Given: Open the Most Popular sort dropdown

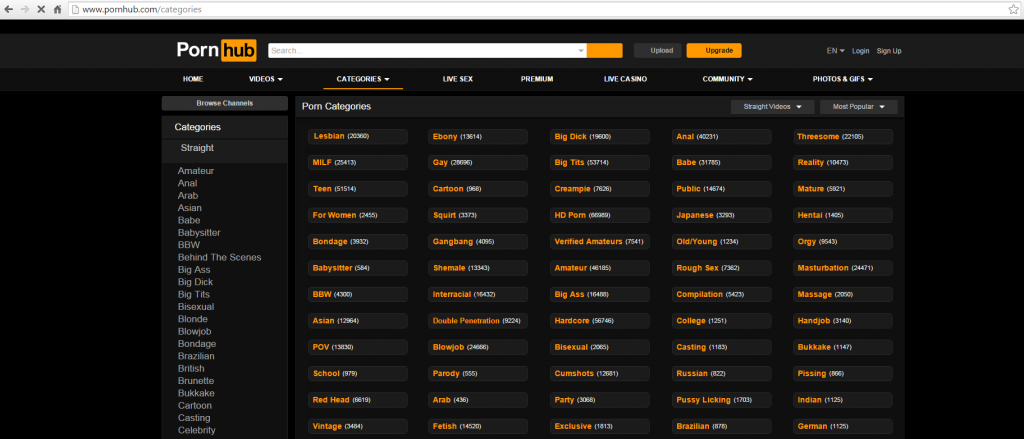Looking at the screenshot, I should pos(859,106).
